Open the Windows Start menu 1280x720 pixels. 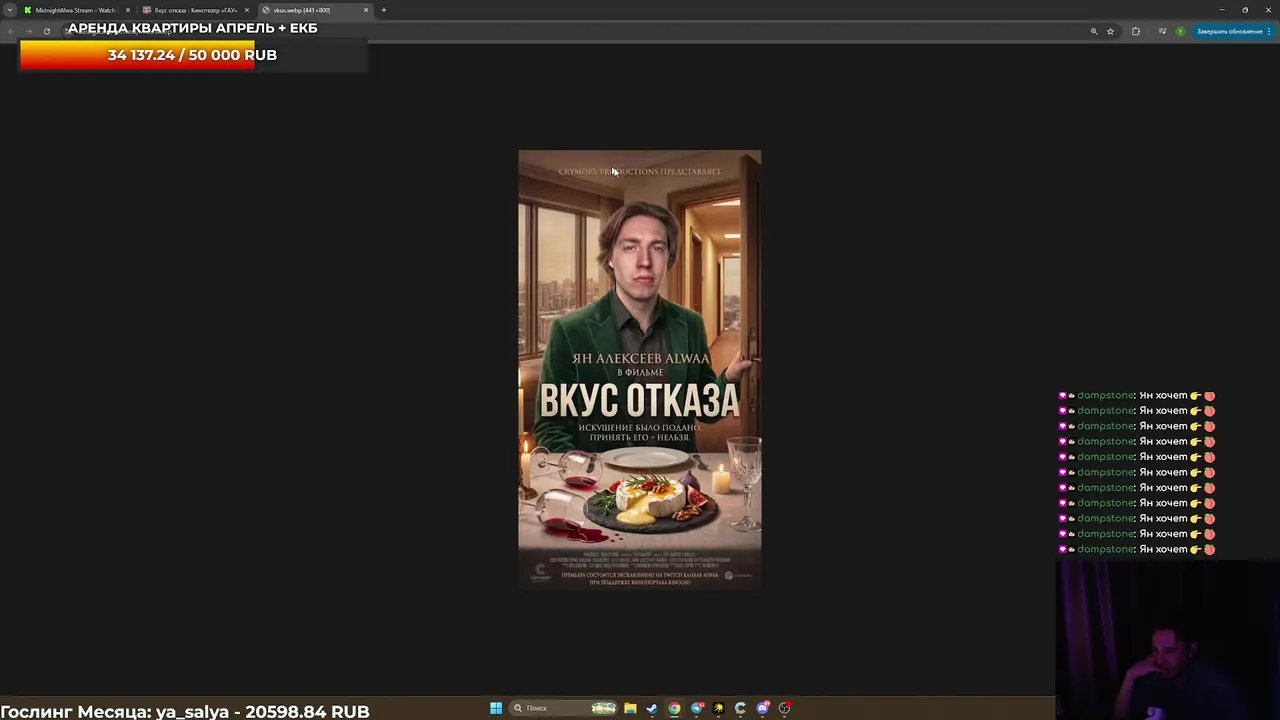pos(496,708)
